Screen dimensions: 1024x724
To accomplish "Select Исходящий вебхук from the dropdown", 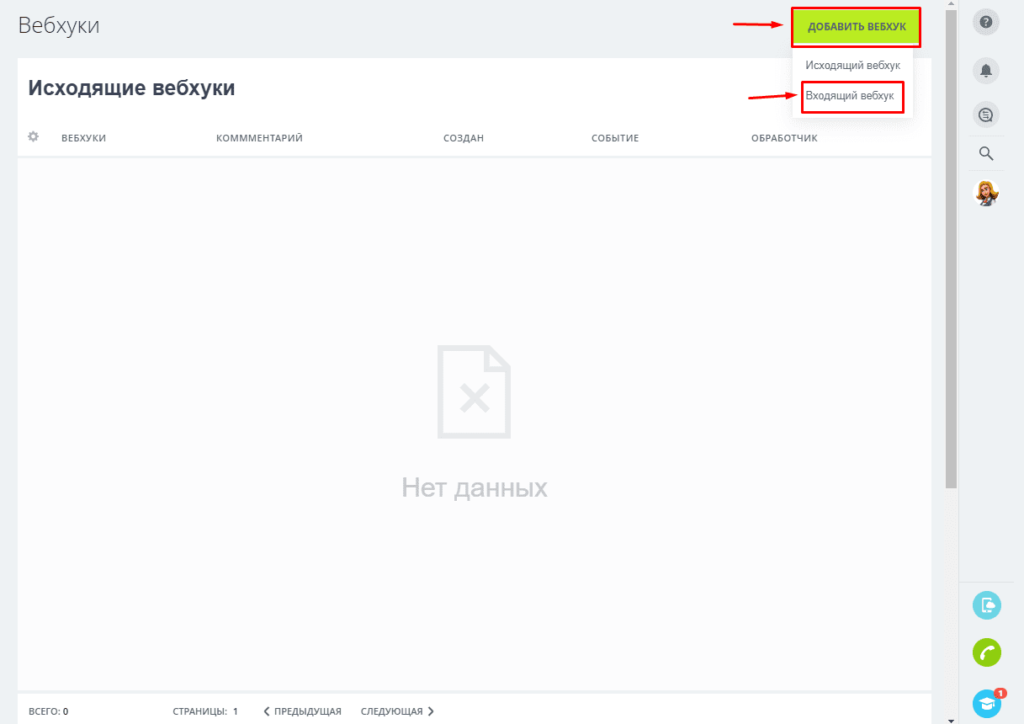I will pos(853,64).
